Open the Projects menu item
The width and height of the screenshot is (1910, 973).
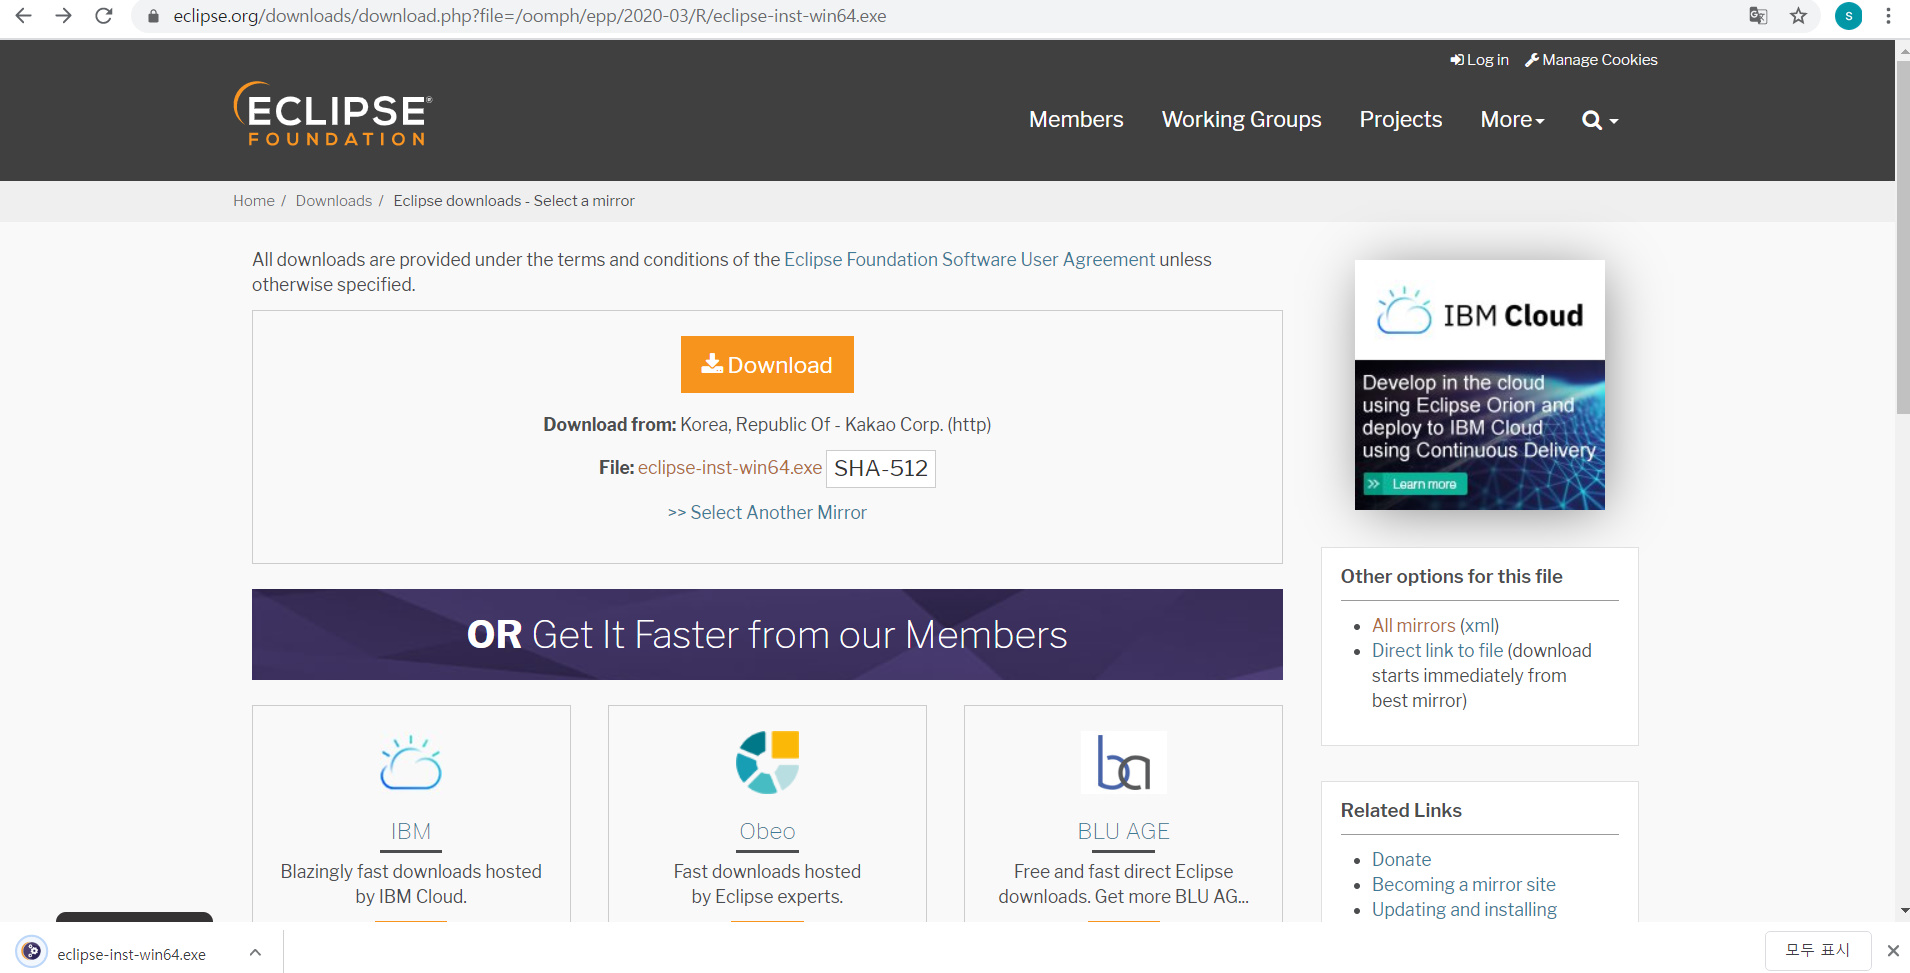coord(1400,120)
